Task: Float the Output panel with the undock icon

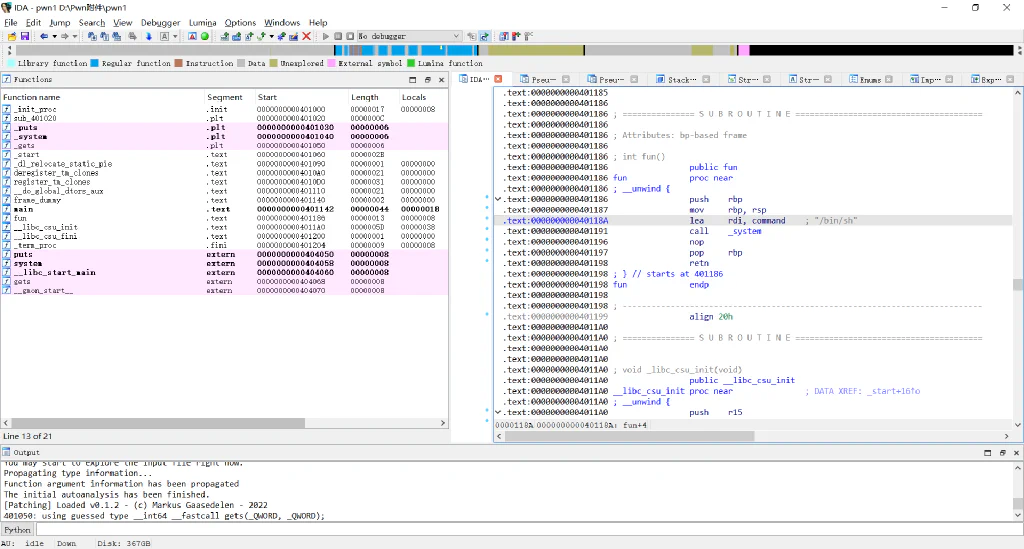Action: pos(1002,452)
